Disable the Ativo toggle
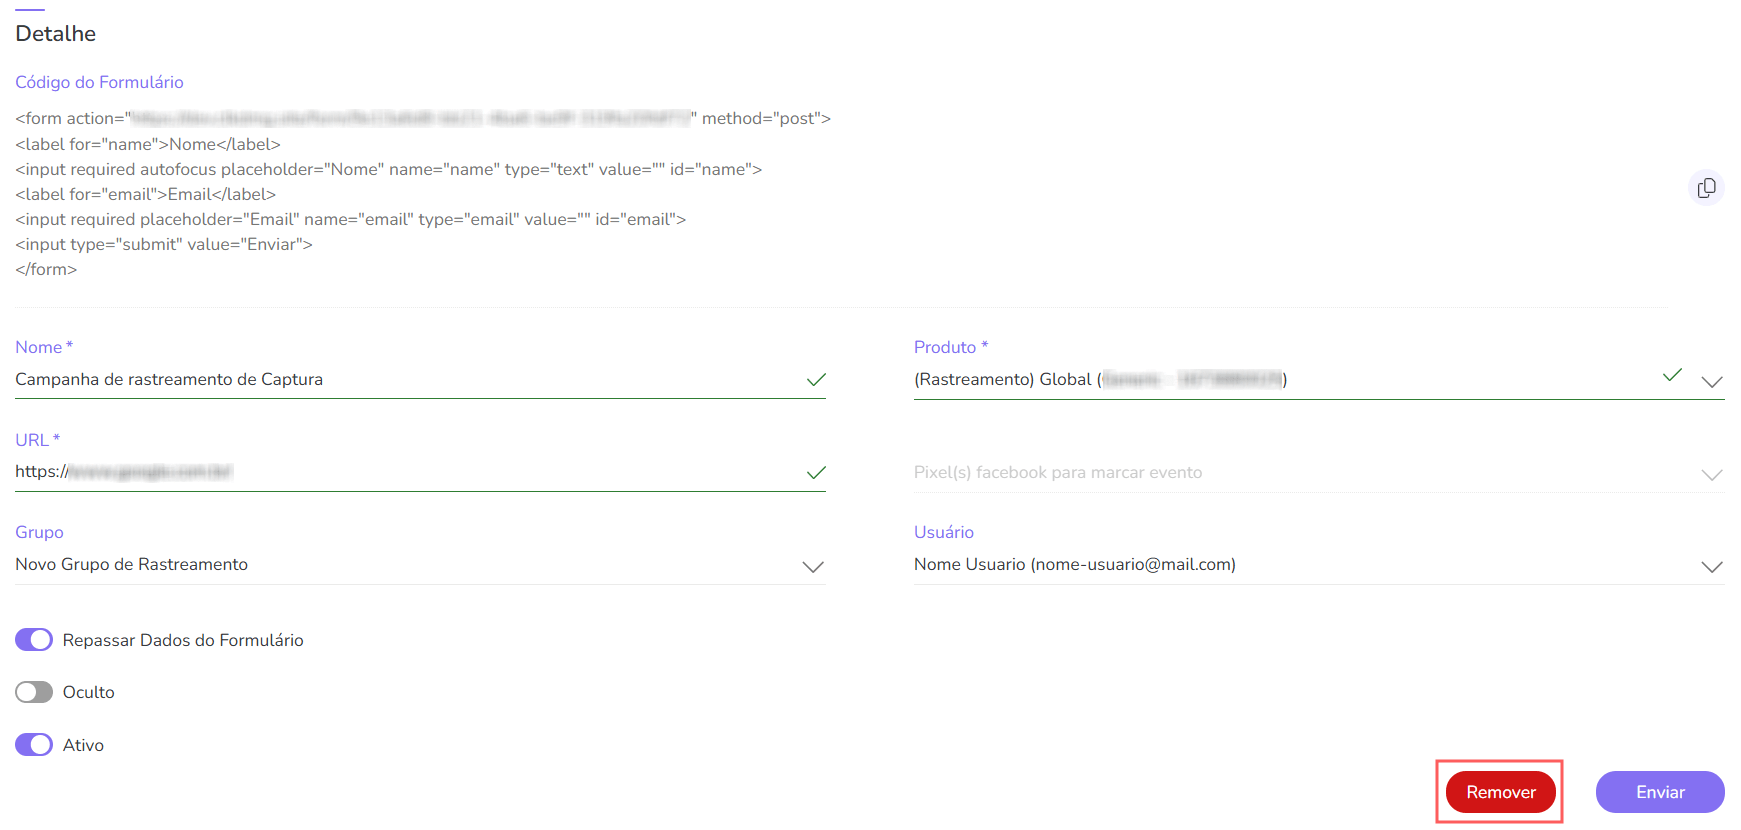Image resolution: width=1741 pixels, height=830 pixels. (34, 745)
